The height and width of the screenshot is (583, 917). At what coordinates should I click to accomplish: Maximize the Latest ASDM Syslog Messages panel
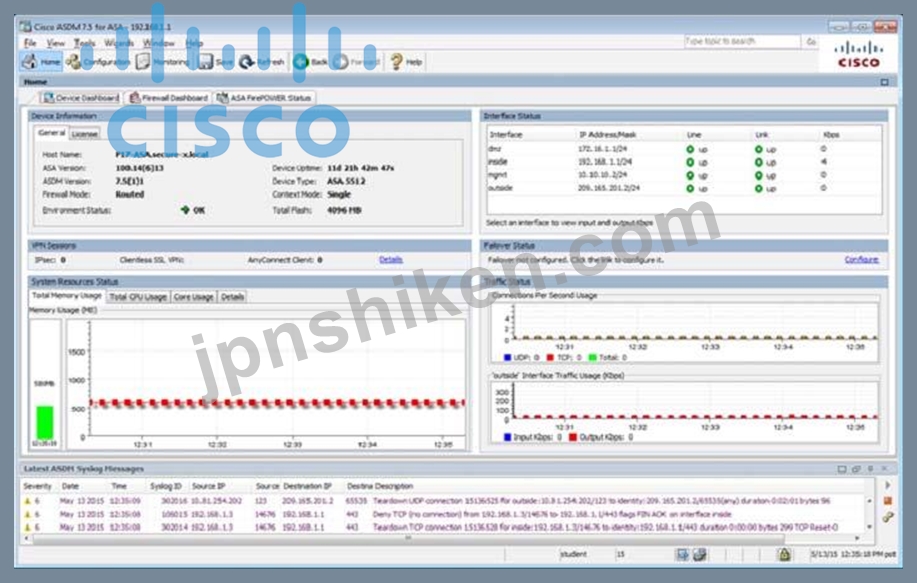tap(842, 469)
